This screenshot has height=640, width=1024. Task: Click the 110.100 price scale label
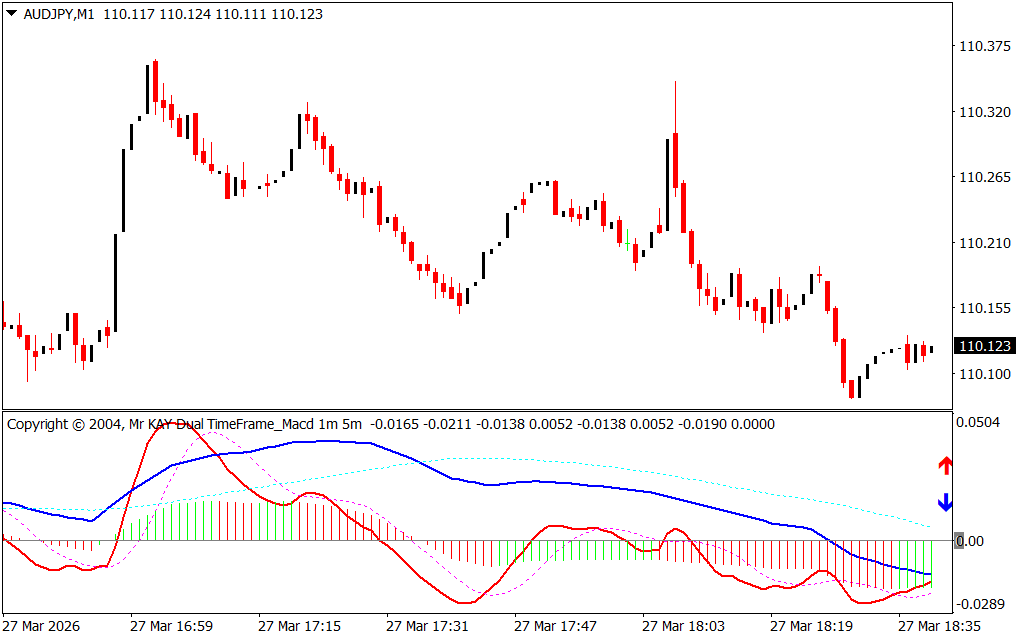pos(984,374)
